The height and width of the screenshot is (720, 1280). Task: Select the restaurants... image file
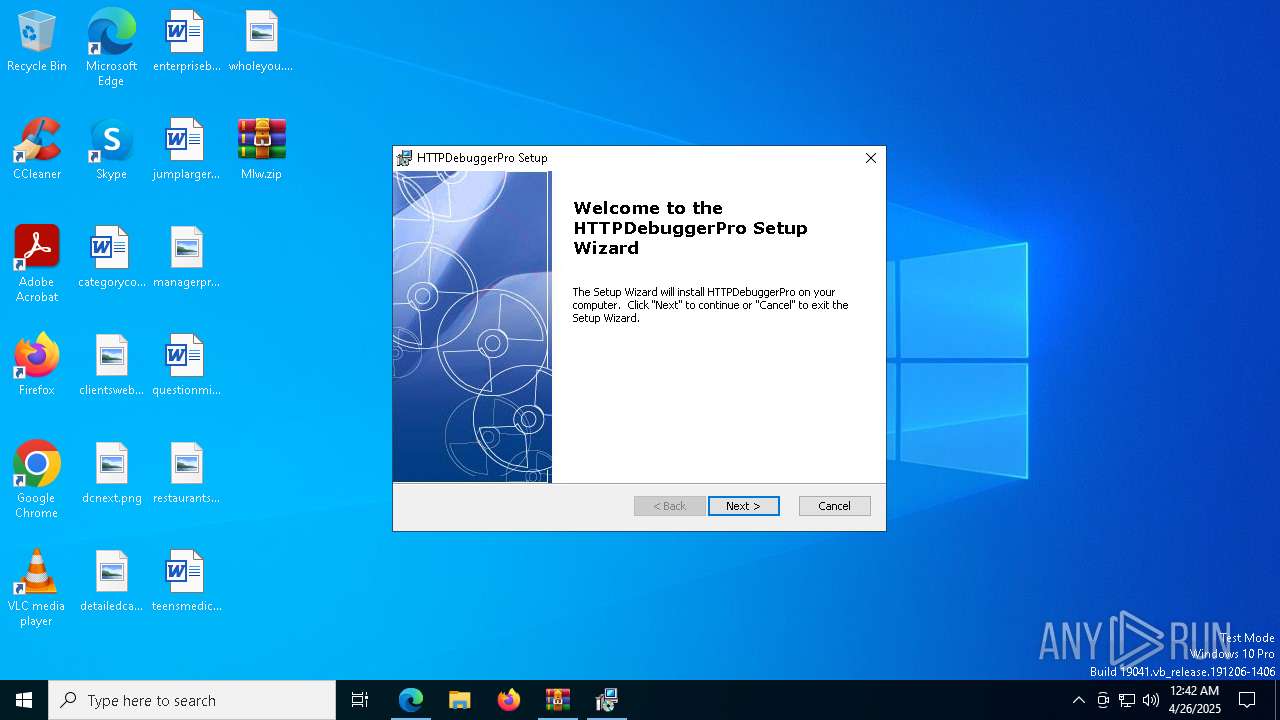[186, 474]
